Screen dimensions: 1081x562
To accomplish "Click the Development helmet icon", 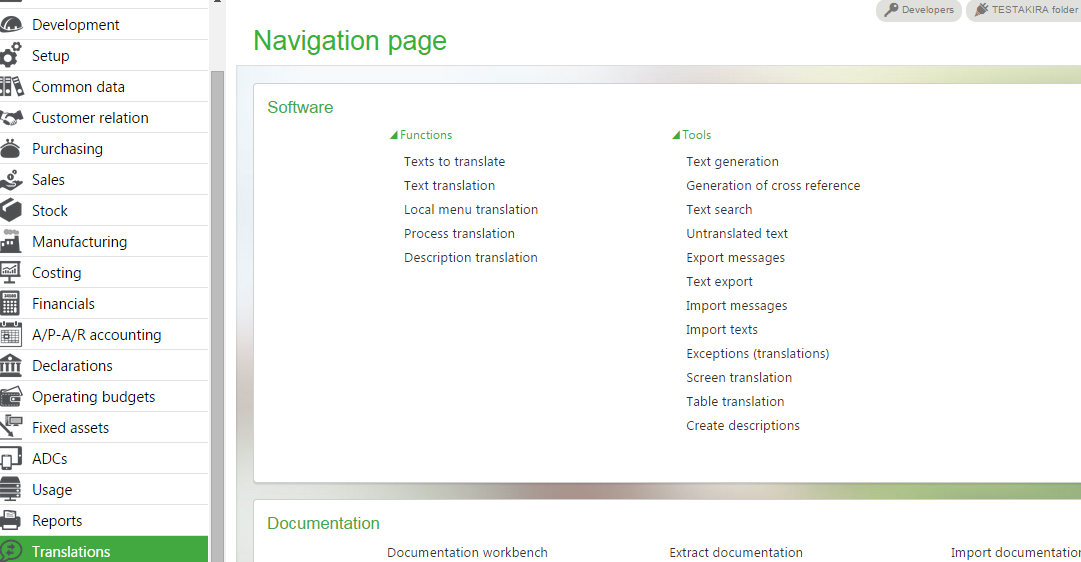I will tap(11, 25).
